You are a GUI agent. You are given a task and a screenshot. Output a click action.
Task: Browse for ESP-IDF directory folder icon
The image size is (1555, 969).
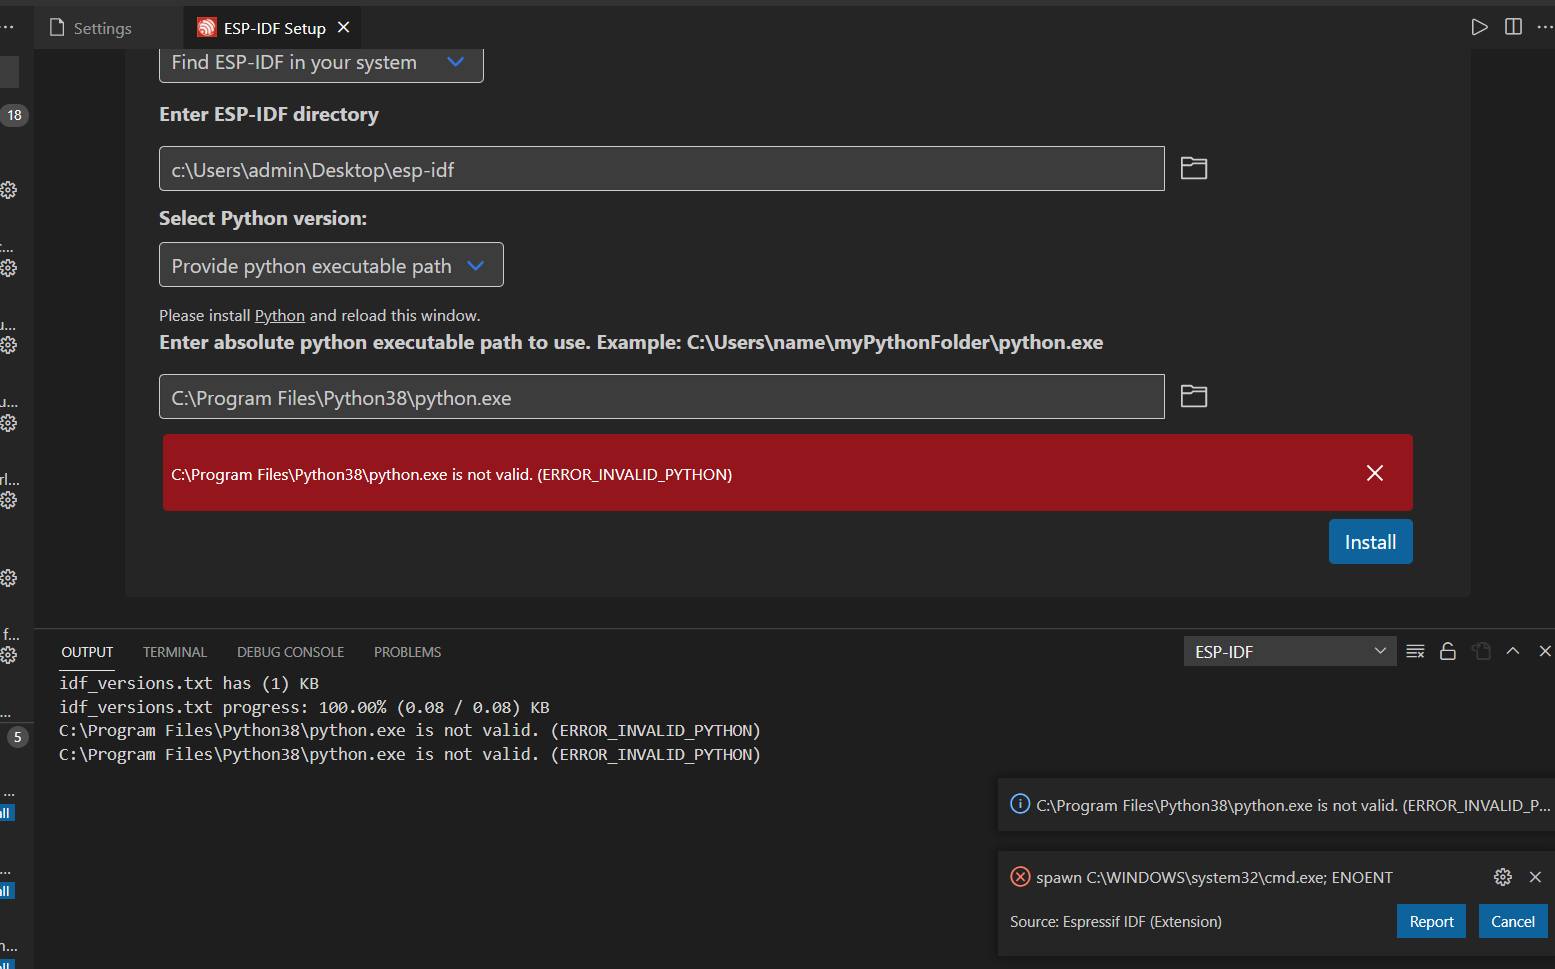click(1194, 168)
